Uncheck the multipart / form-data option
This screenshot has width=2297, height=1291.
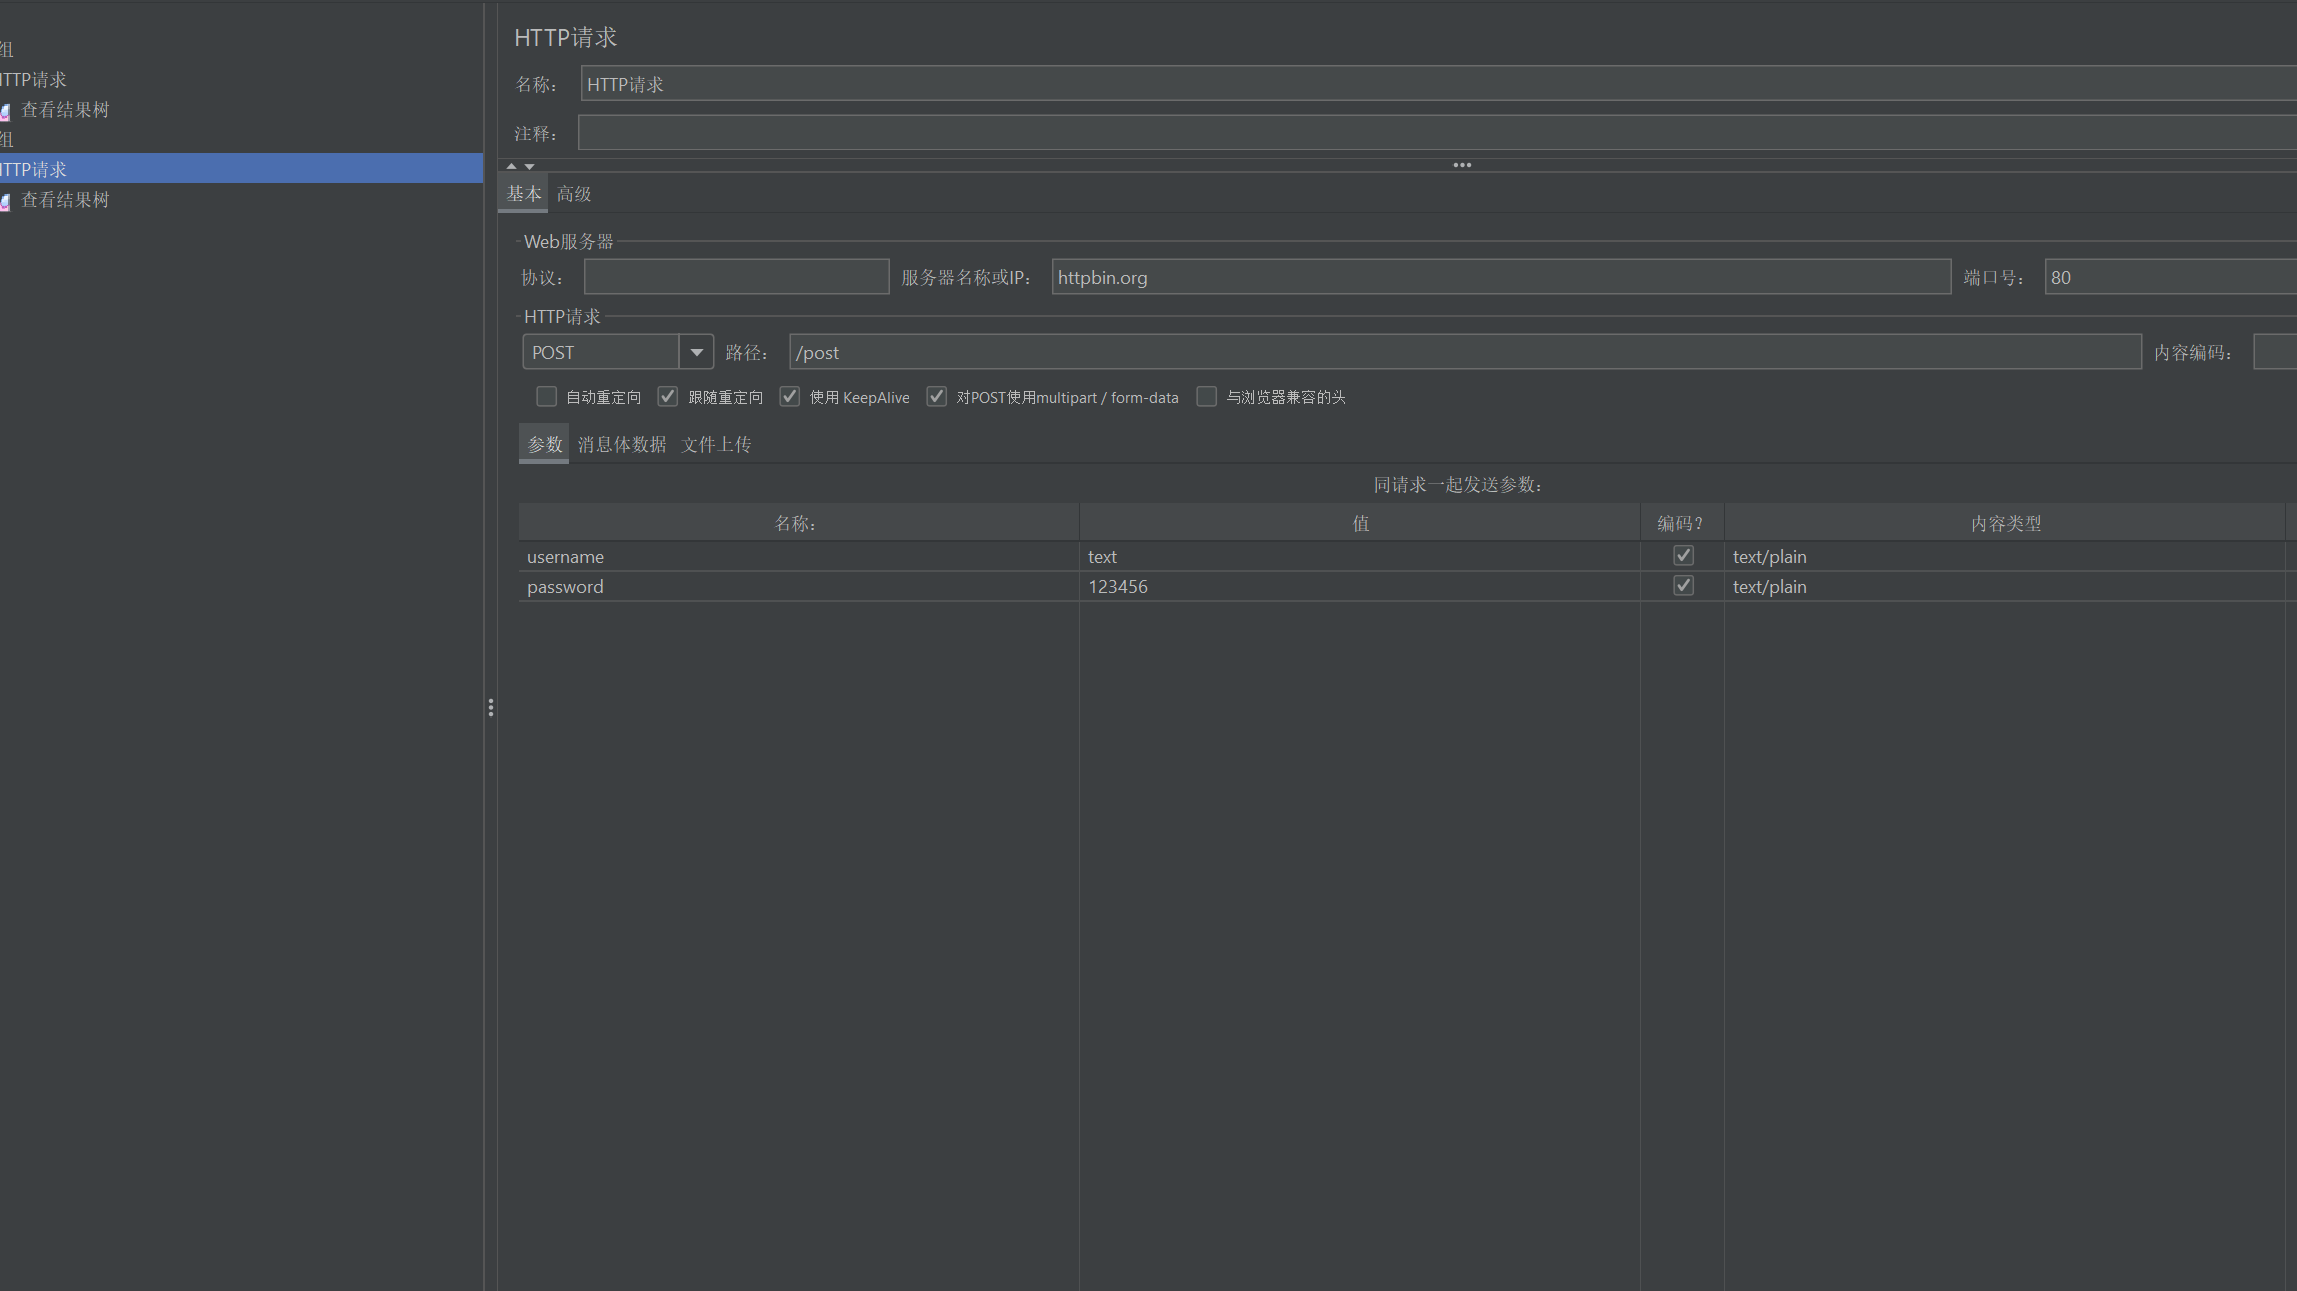[x=936, y=397]
